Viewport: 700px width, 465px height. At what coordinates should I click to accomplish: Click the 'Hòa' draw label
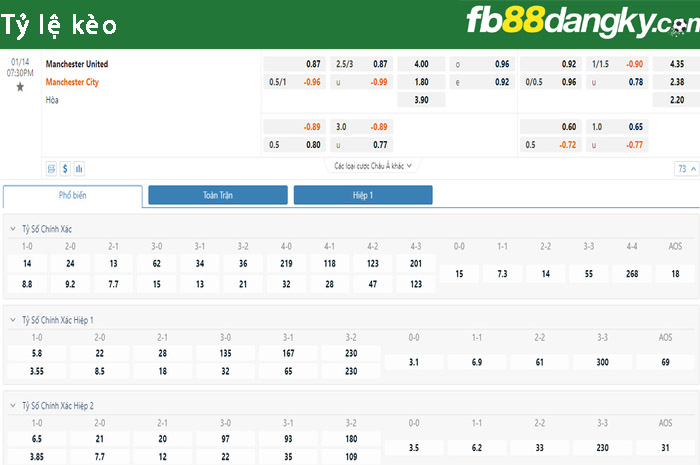pos(52,100)
